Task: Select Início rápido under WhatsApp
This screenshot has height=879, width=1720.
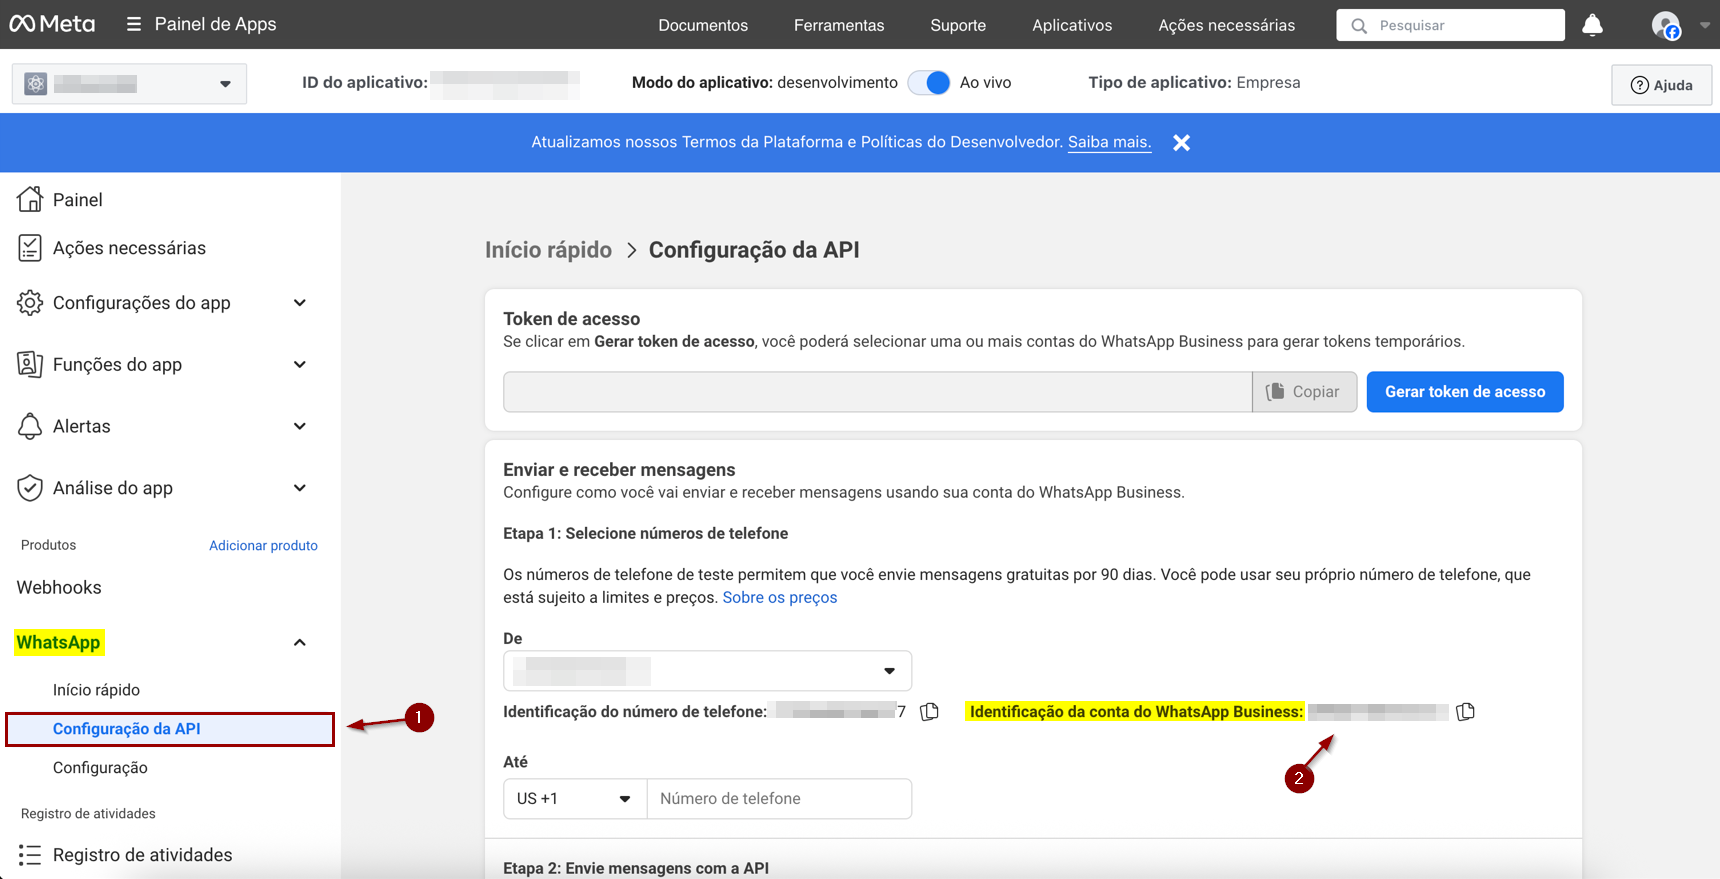Action: point(96,690)
